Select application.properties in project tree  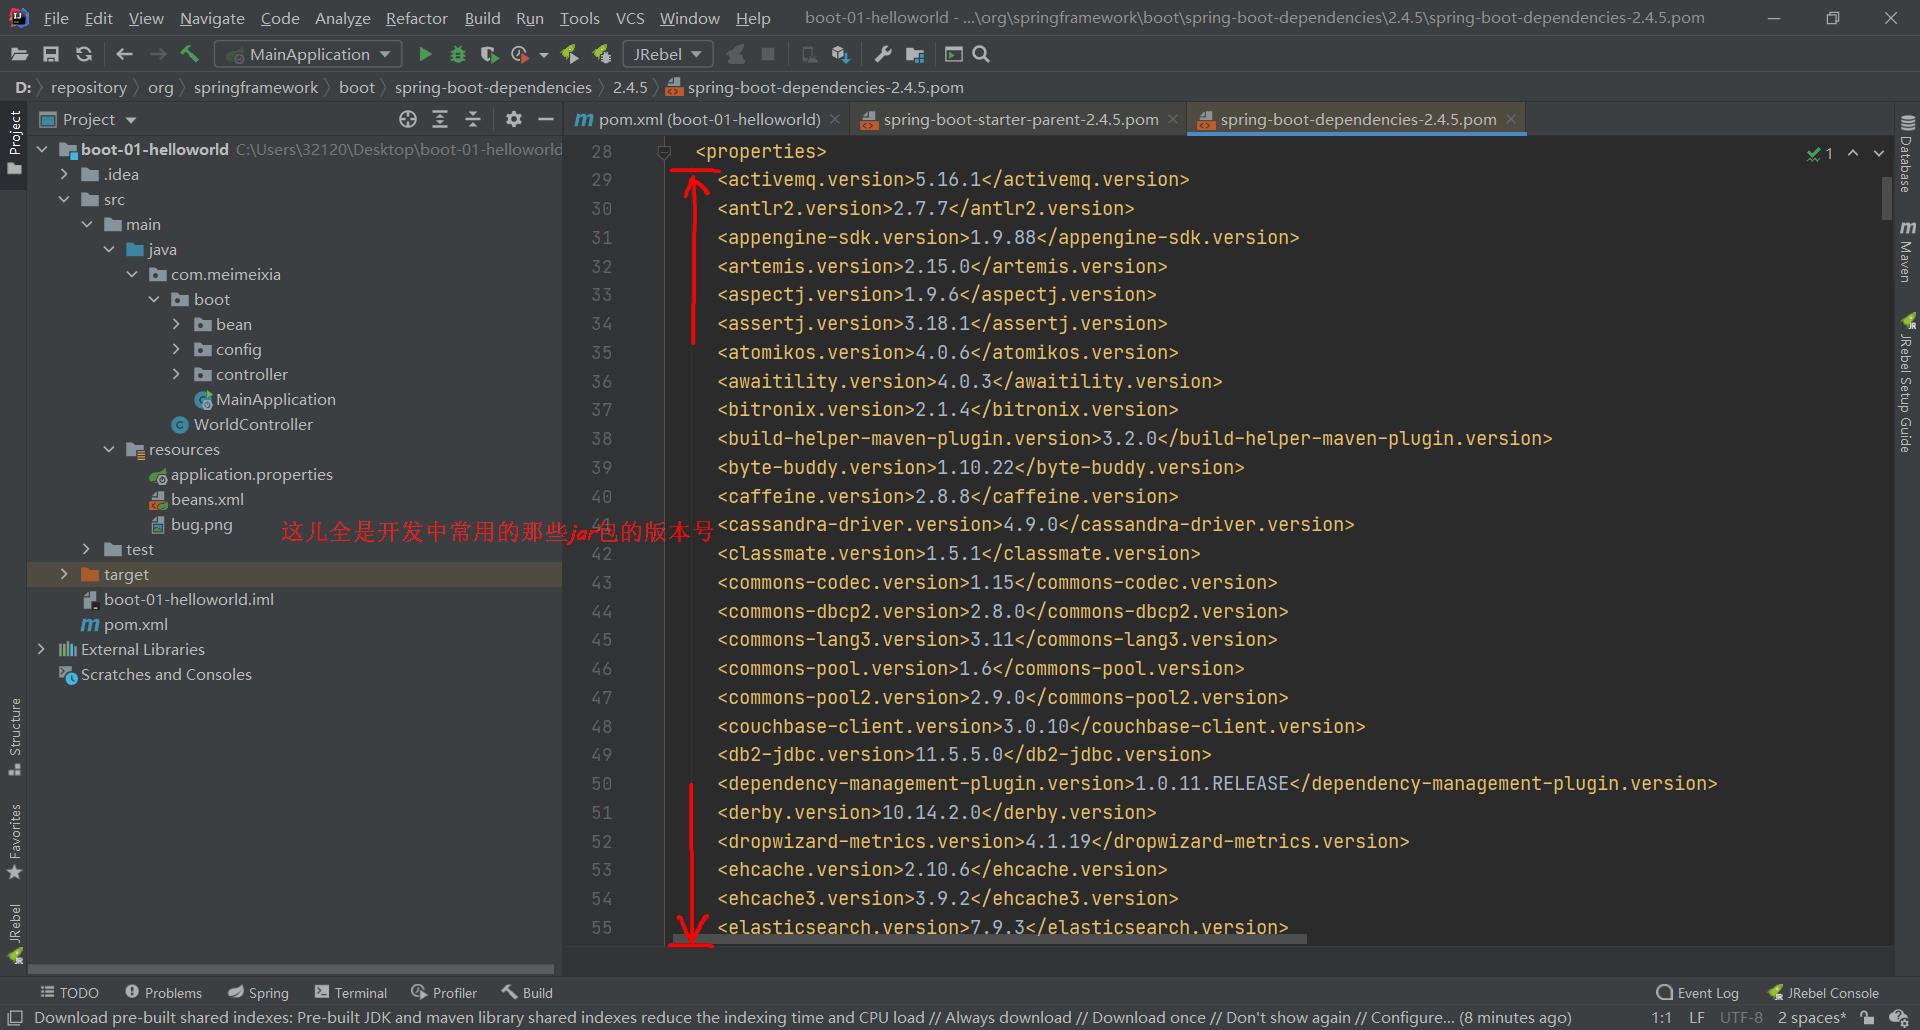pyautogui.click(x=251, y=474)
